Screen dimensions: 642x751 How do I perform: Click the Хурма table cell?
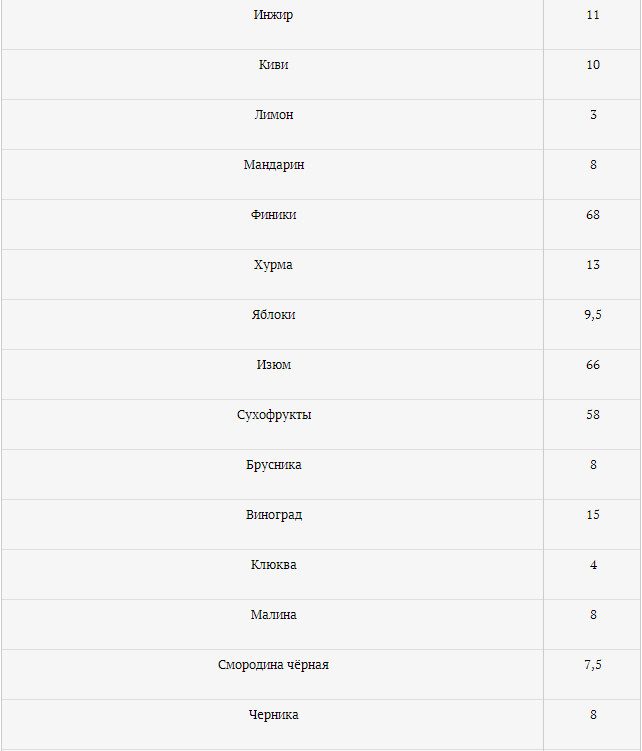click(273, 265)
